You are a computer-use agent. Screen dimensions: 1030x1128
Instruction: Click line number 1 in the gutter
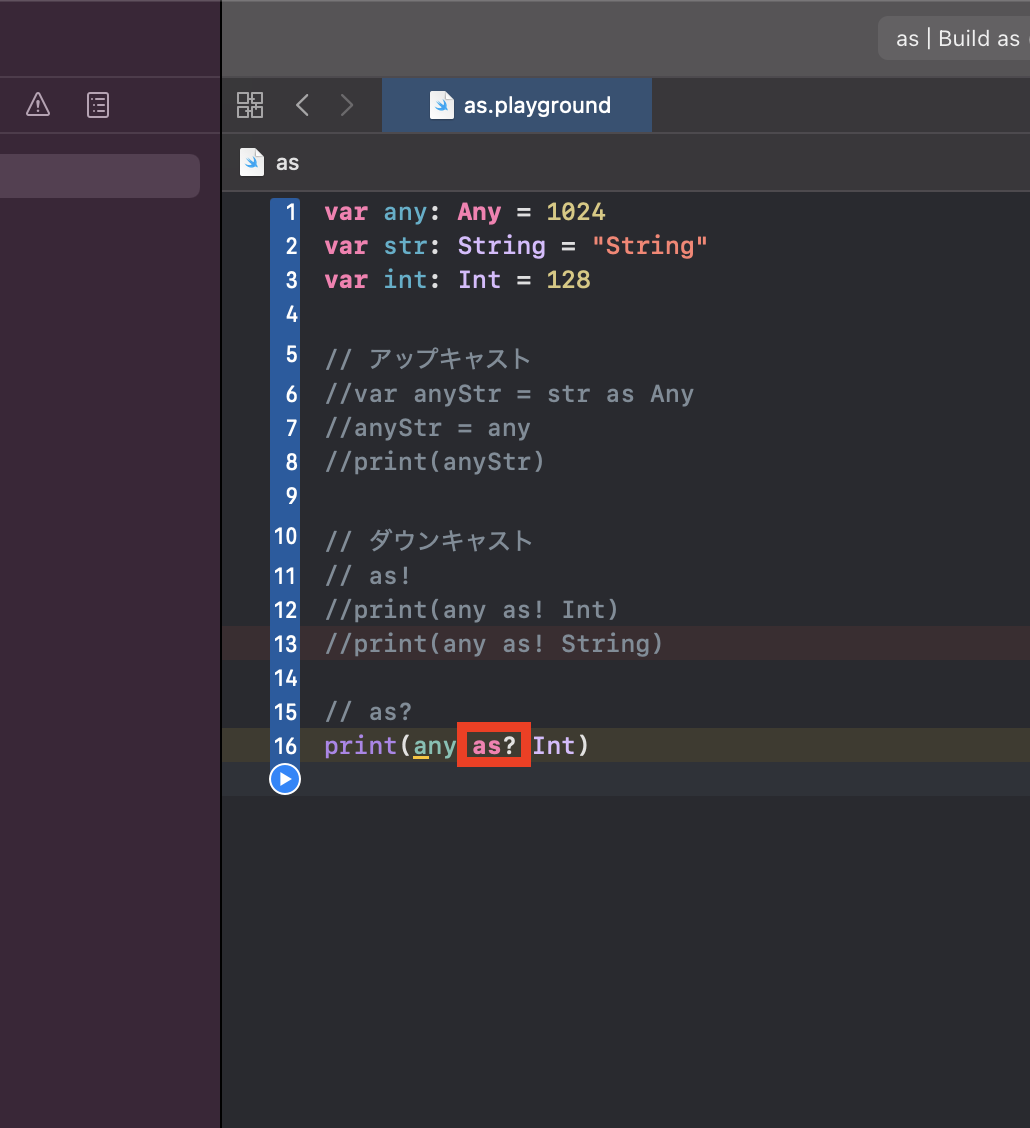click(x=291, y=212)
